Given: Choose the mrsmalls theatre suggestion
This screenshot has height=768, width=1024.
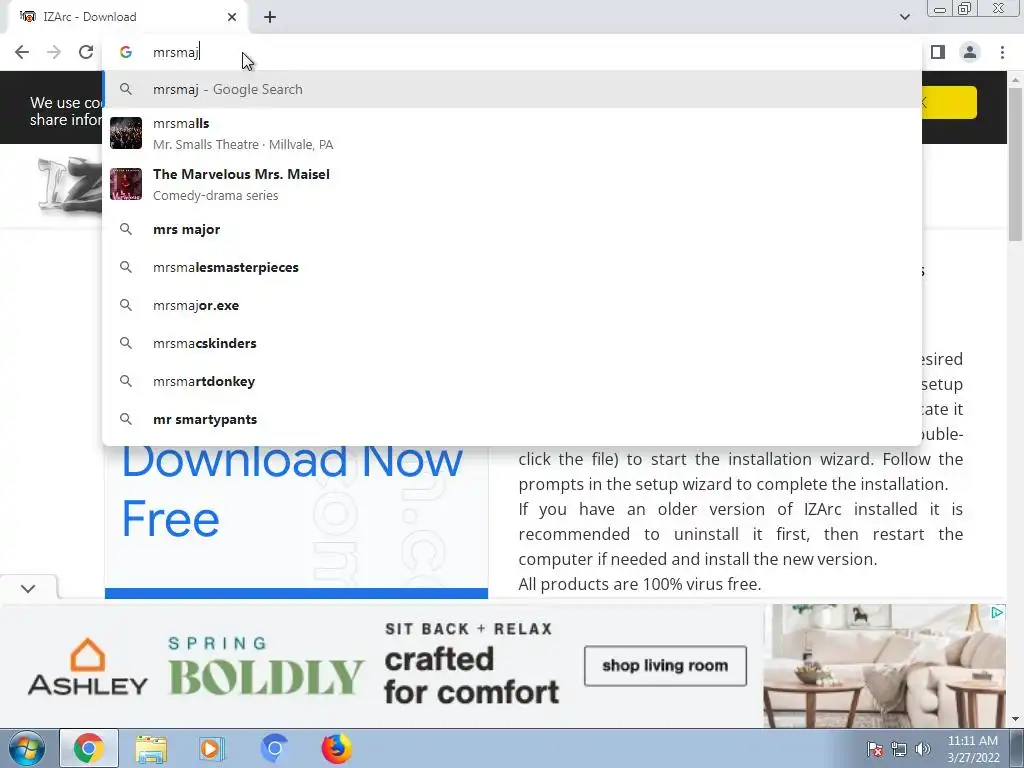Looking at the screenshot, I should (x=512, y=133).
